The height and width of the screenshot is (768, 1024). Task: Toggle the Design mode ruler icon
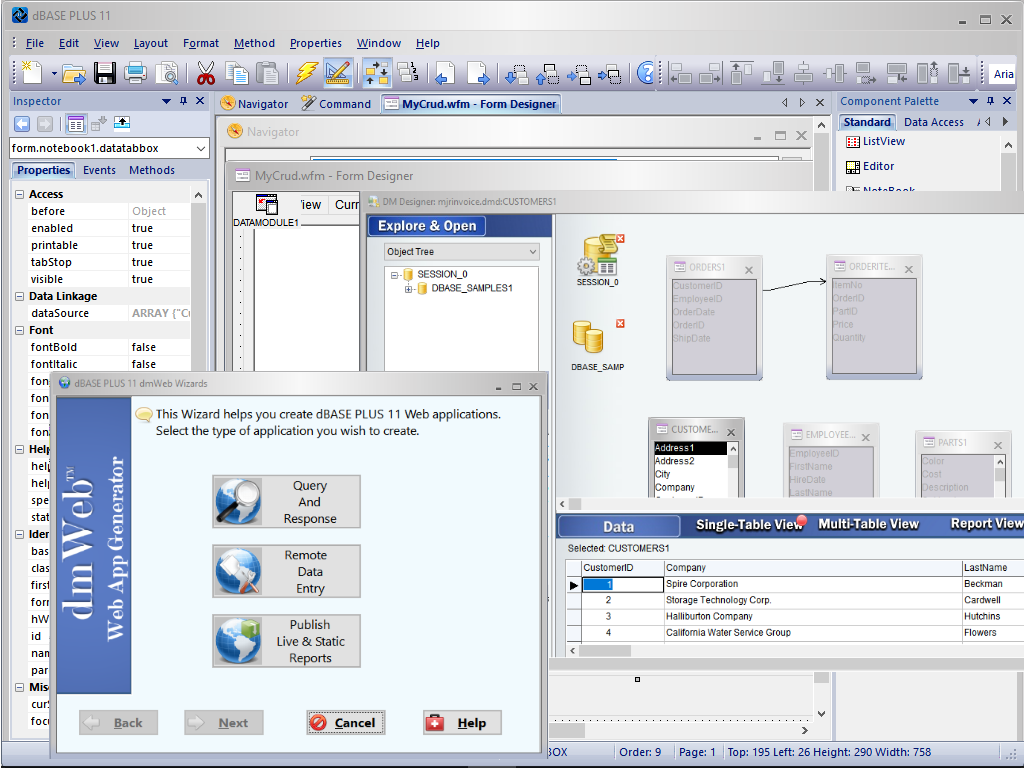(x=338, y=73)
